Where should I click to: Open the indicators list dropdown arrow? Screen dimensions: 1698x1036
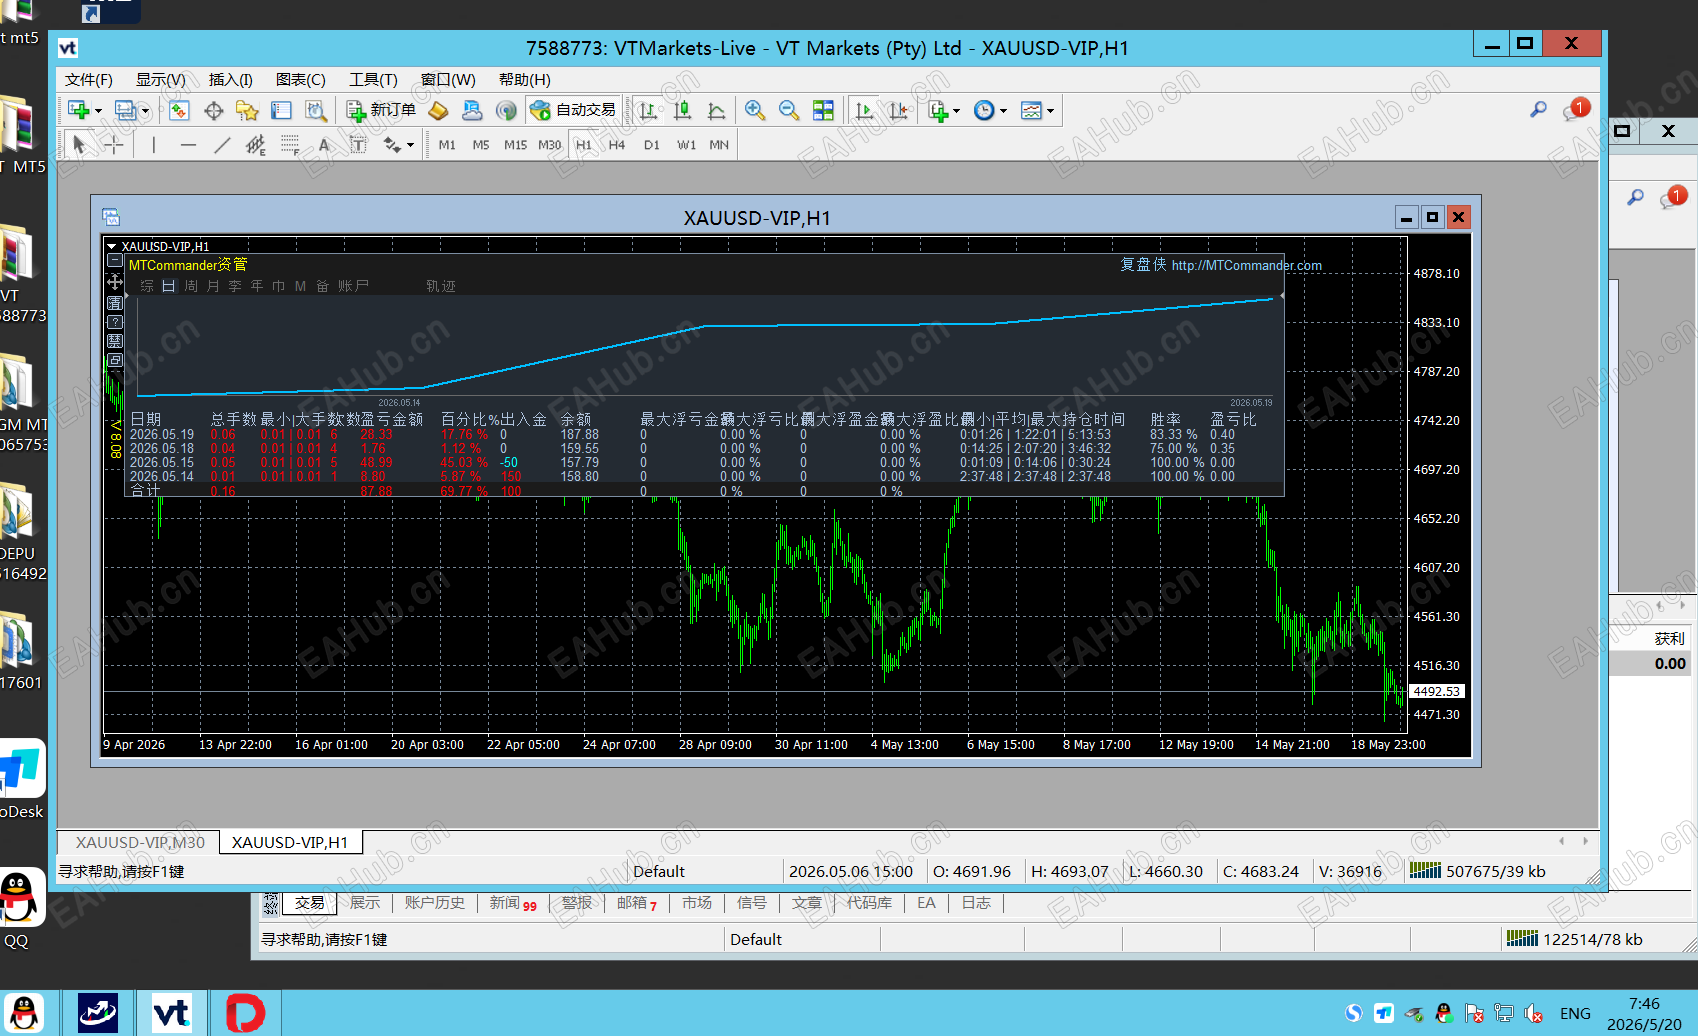(957, 111)
